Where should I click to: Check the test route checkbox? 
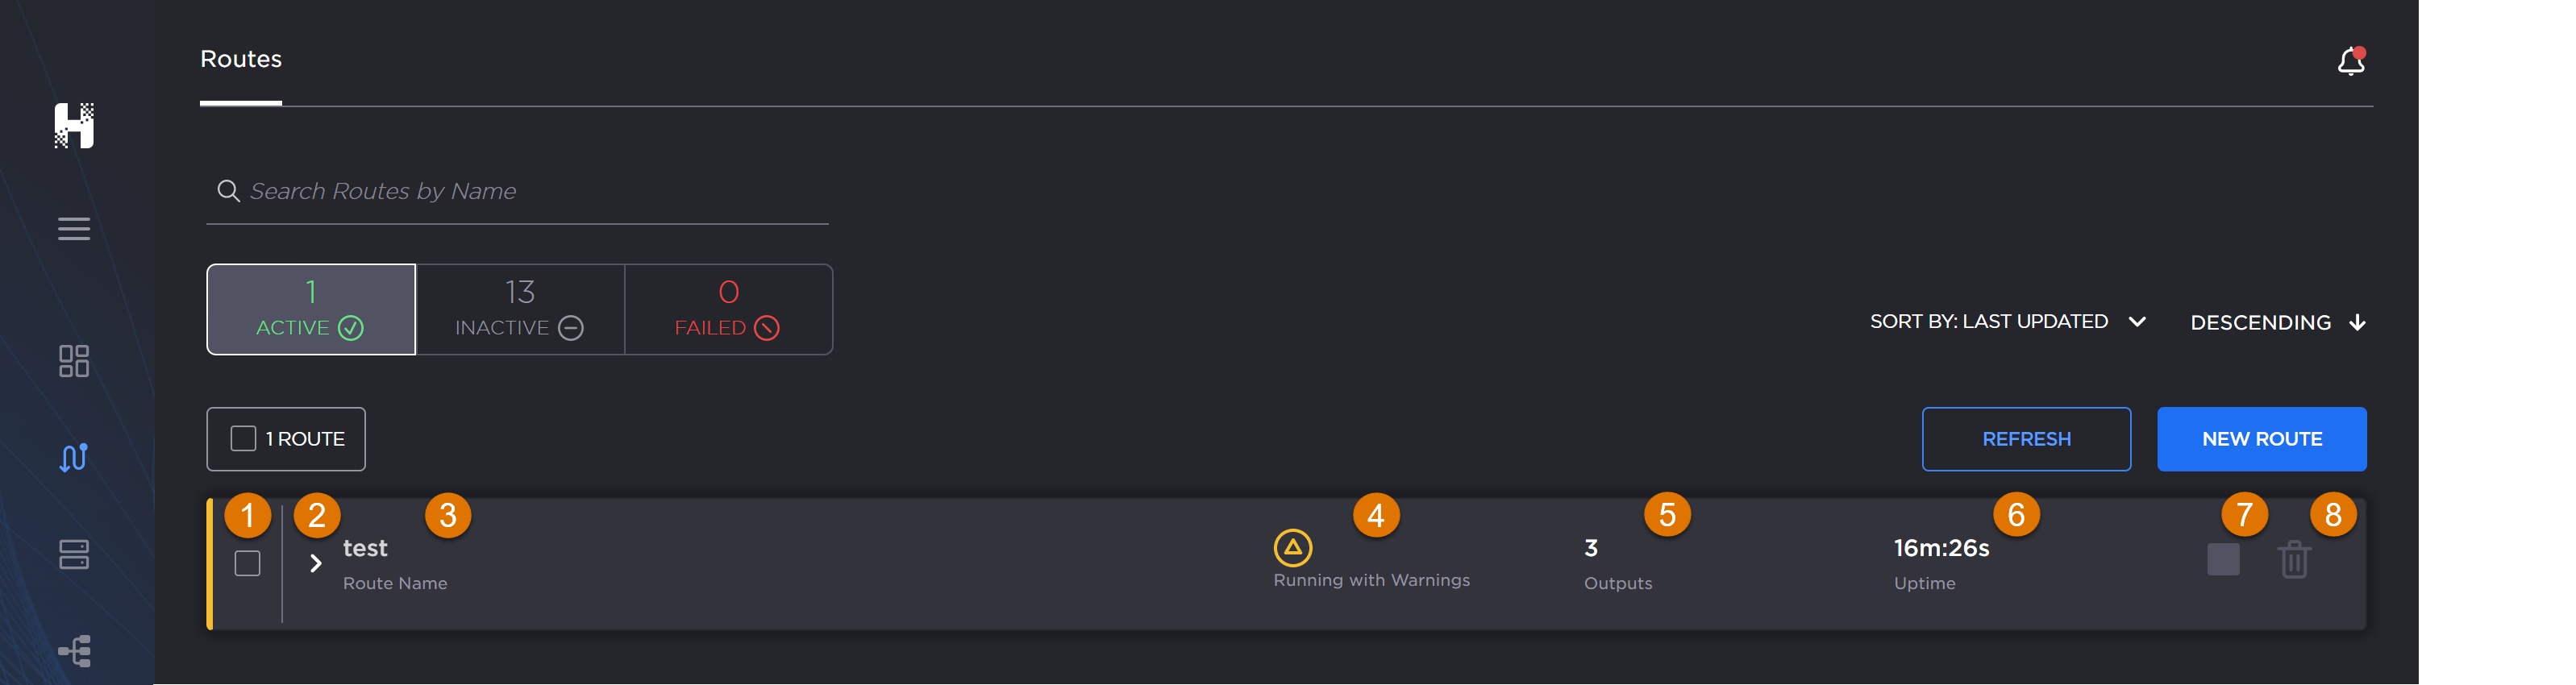(x=247, y=564)
